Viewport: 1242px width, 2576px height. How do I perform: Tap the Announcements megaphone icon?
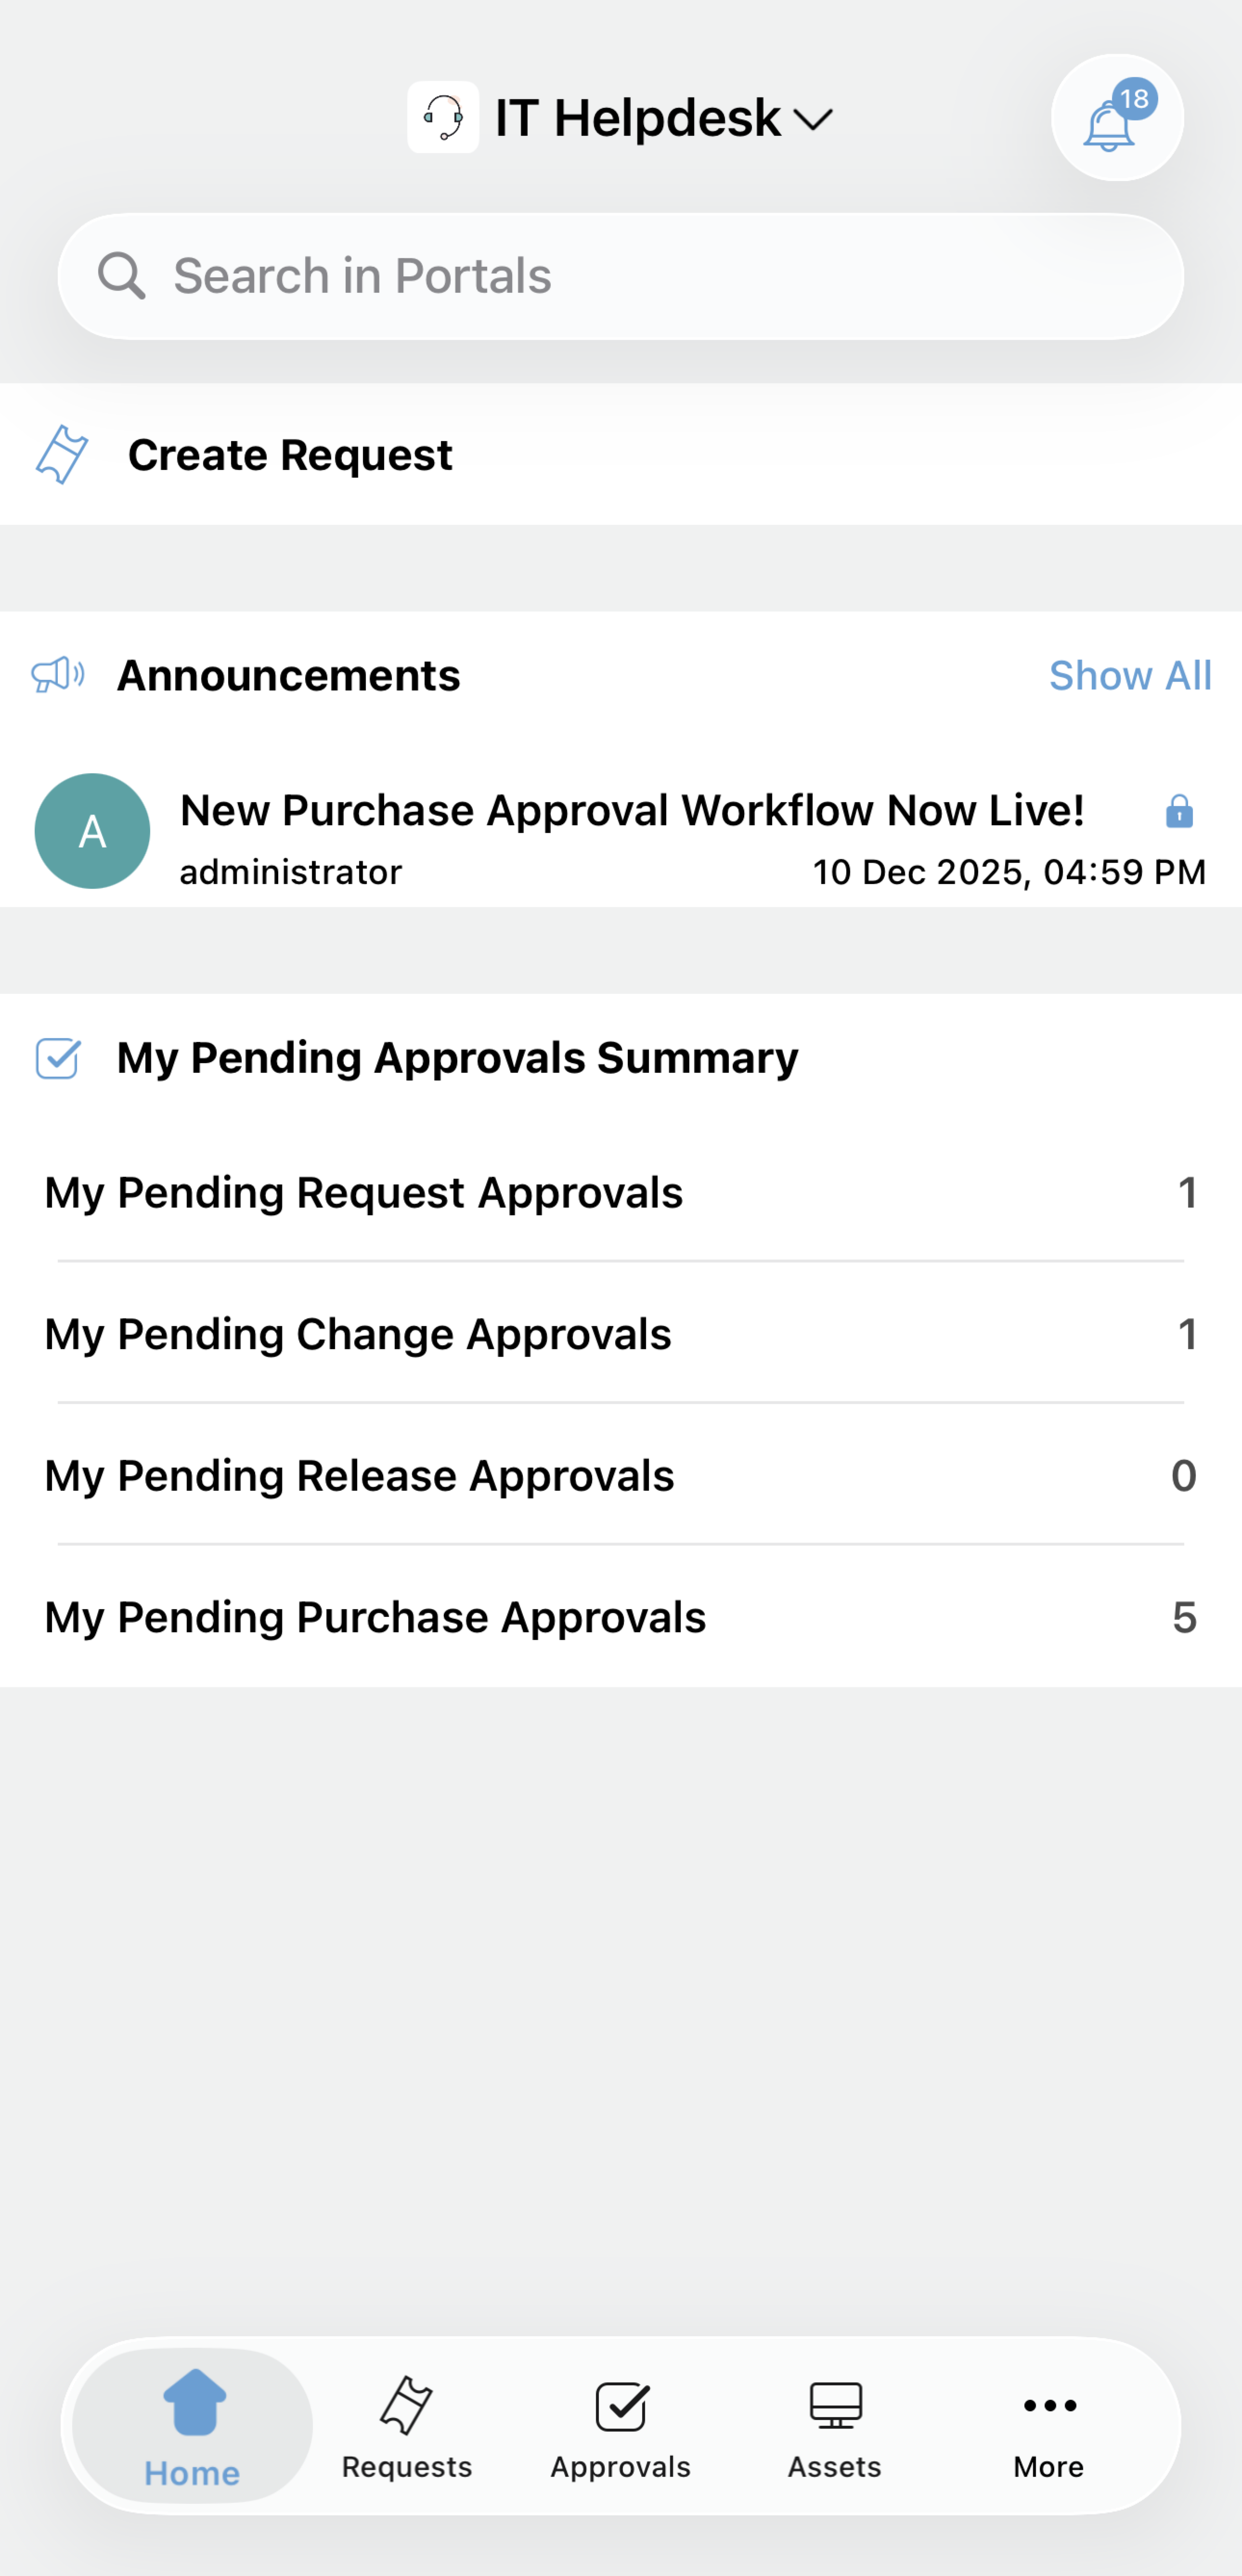58,675
